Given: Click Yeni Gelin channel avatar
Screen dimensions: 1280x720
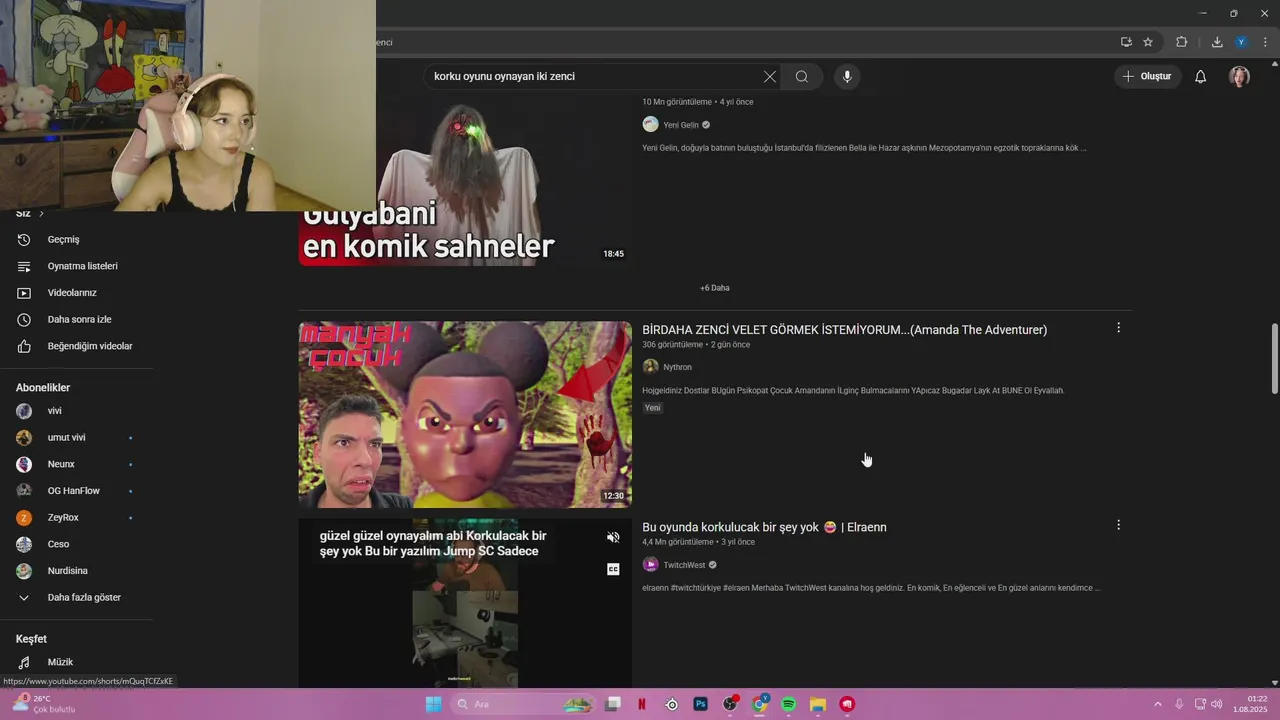Looking at the screenshot, I should 650,125.
